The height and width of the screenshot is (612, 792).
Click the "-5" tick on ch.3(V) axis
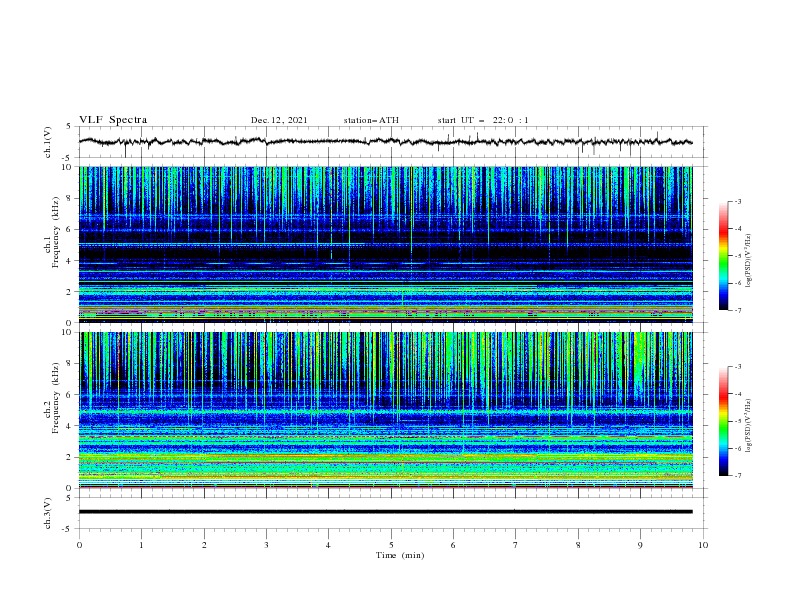[x=67, y=529]
